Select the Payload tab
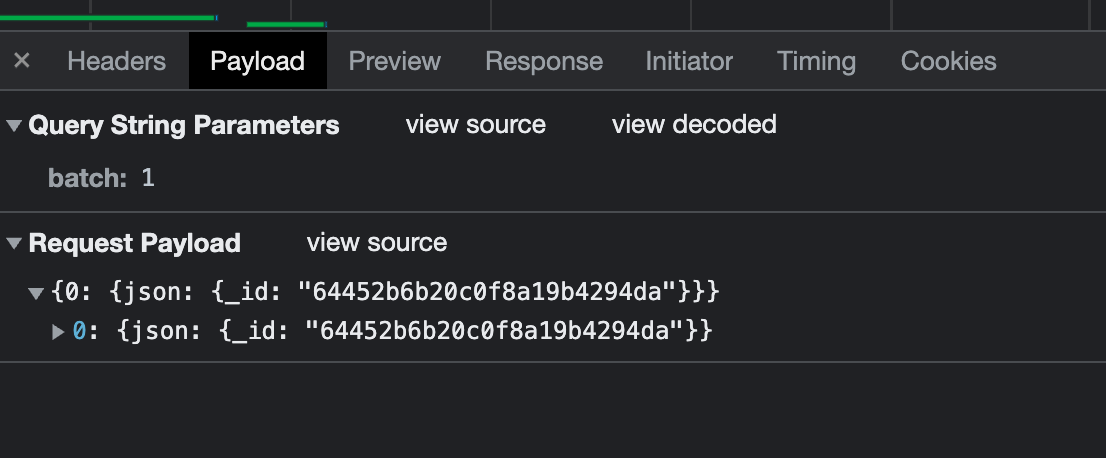Image resolution: width=1106 pixels, height=458 pixels. point(257,61)
